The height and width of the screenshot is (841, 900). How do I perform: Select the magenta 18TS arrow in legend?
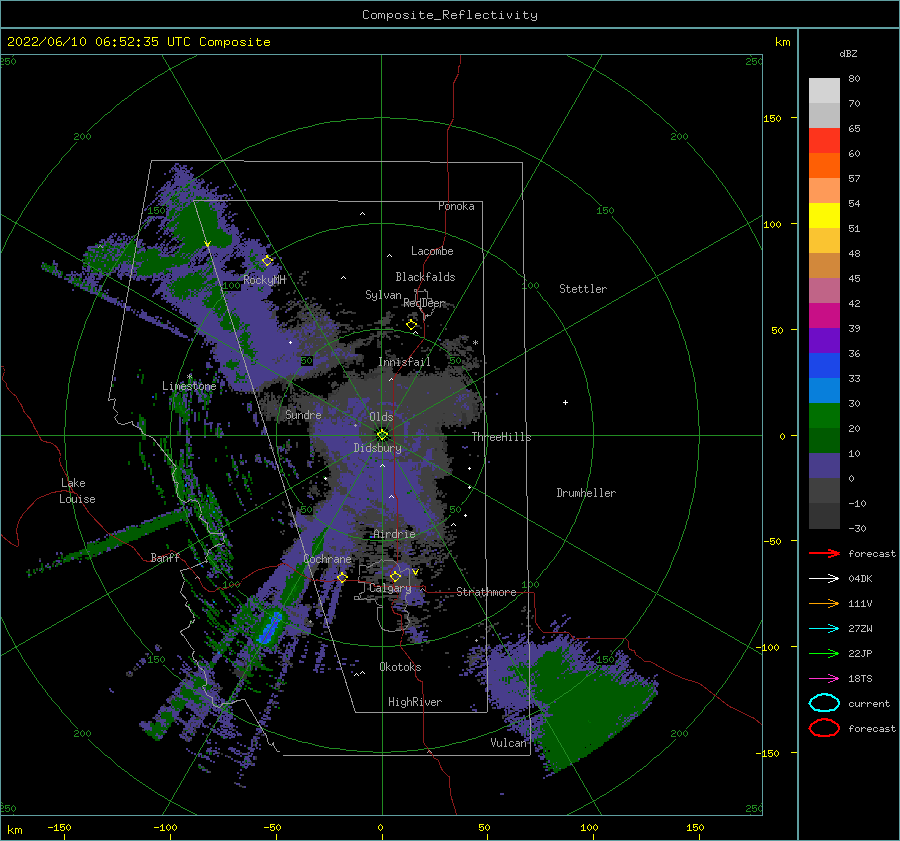824,679
